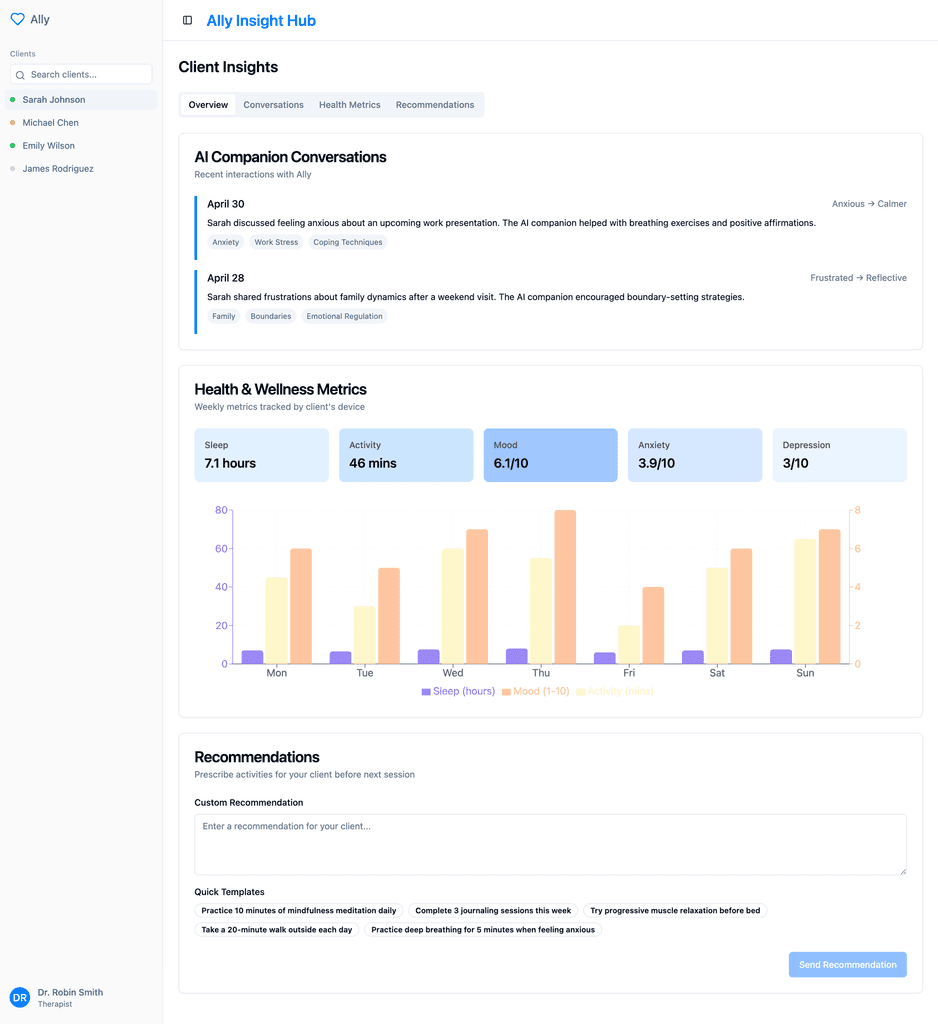This screenshot has height=1024, width=938.
Task: Select client Sarah Johnson
Action: point(81,99)
